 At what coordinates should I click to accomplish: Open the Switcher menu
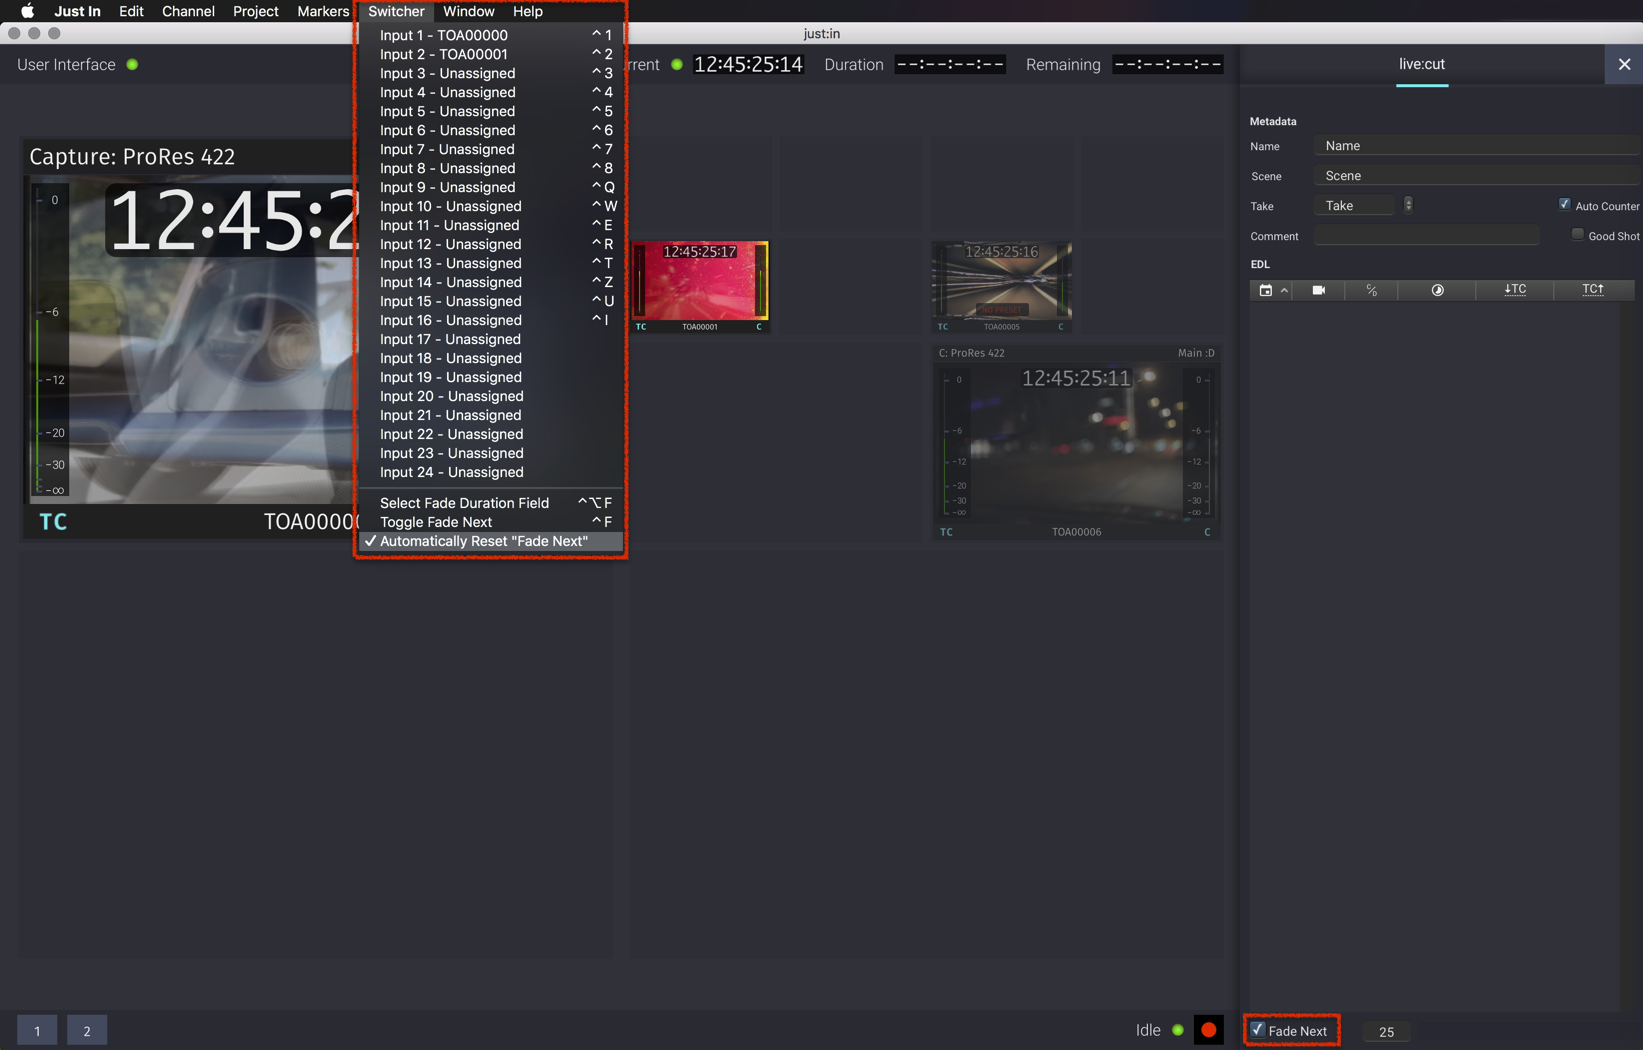point(396,11)
